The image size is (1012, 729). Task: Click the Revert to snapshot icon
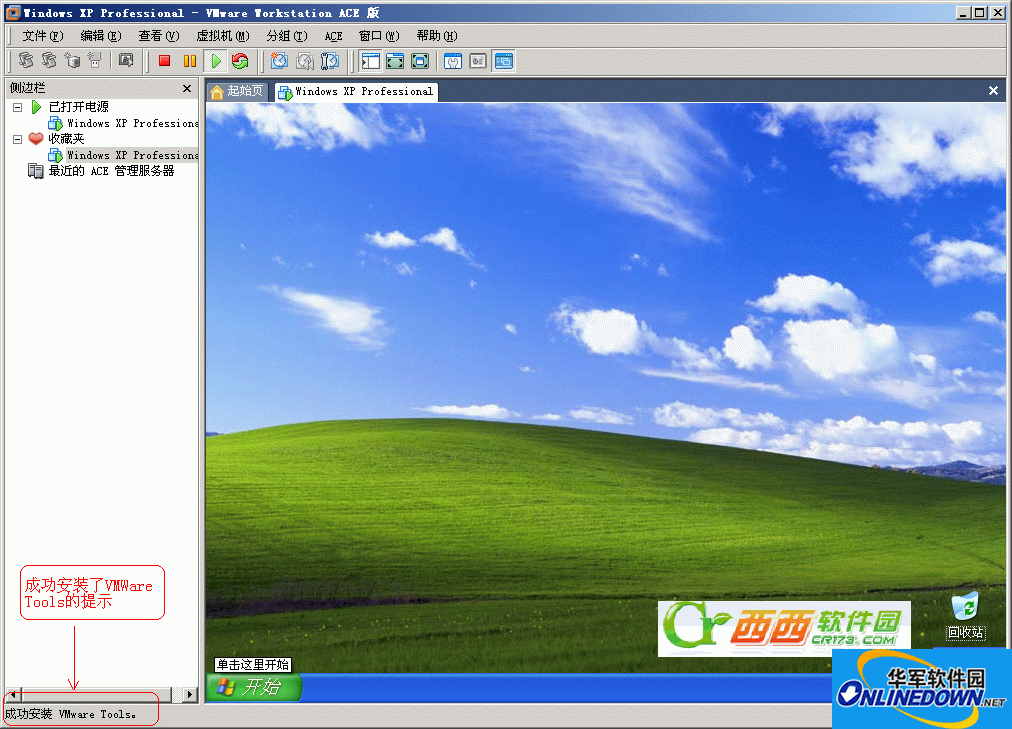(305, 61)
